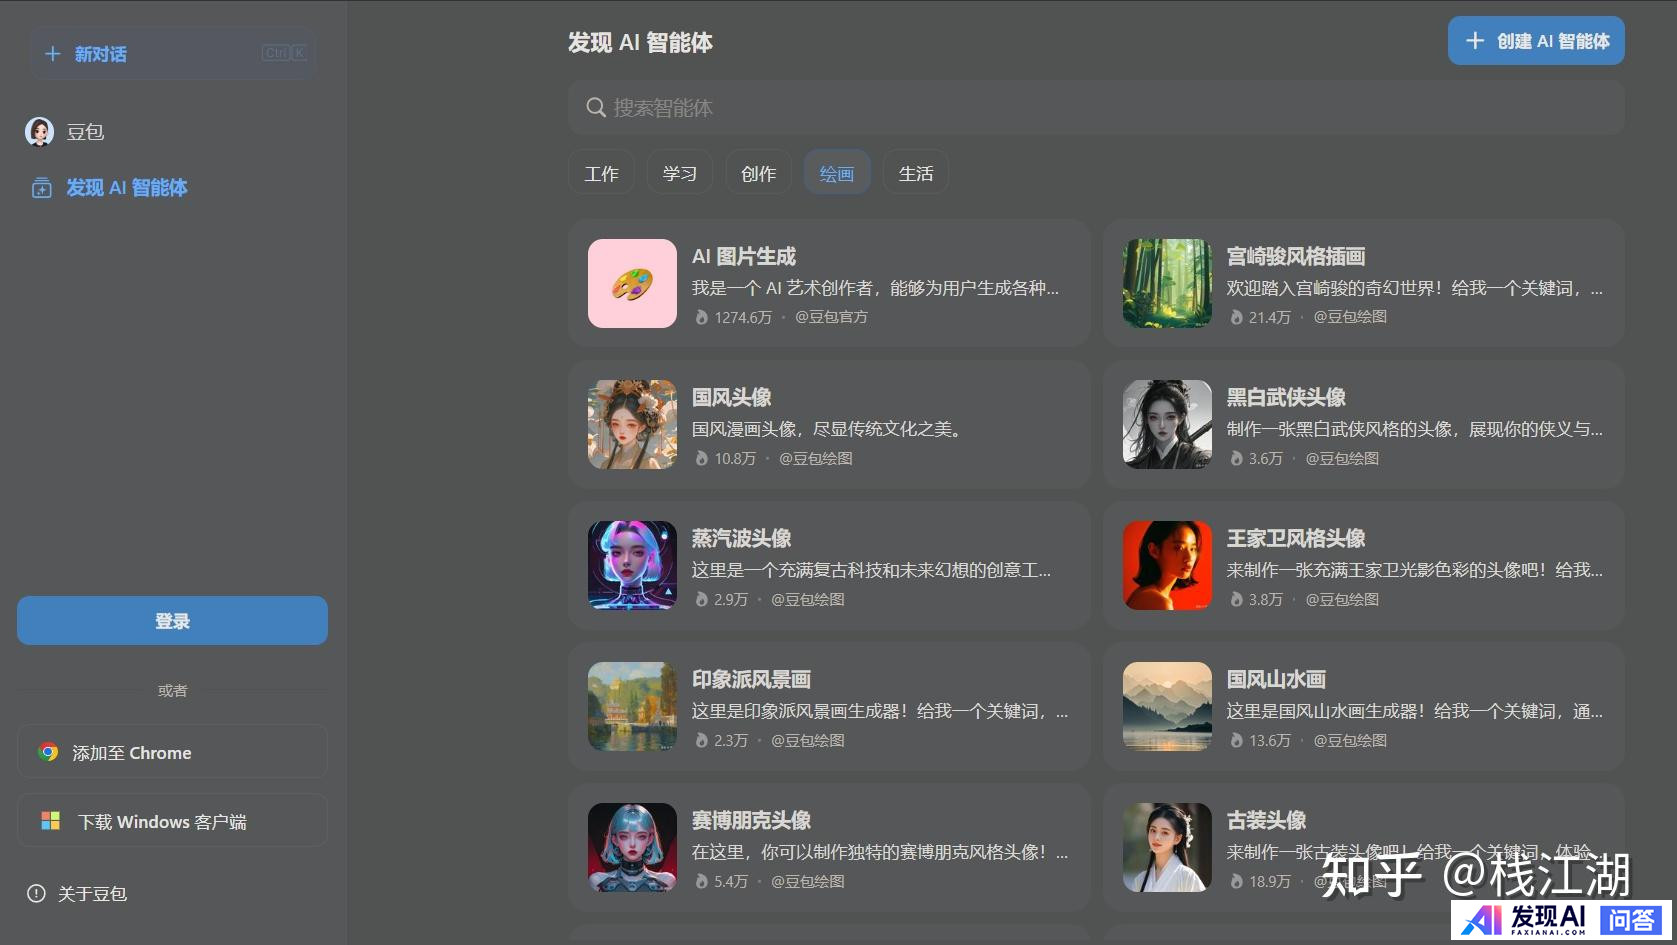This screenshot has width=1677, height=945.
Task: Open the 赛博朋克头像 title
Action: (751, 820)
